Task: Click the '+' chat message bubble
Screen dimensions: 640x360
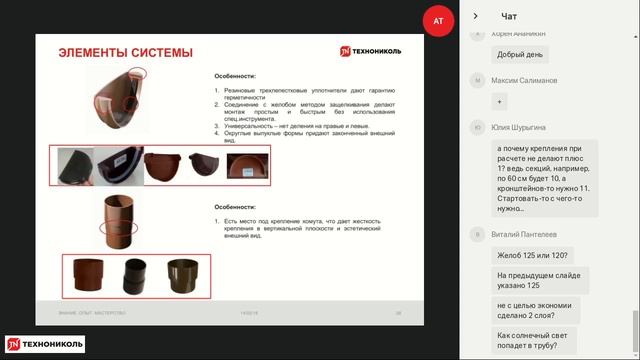Action: (x=499, y=102)
